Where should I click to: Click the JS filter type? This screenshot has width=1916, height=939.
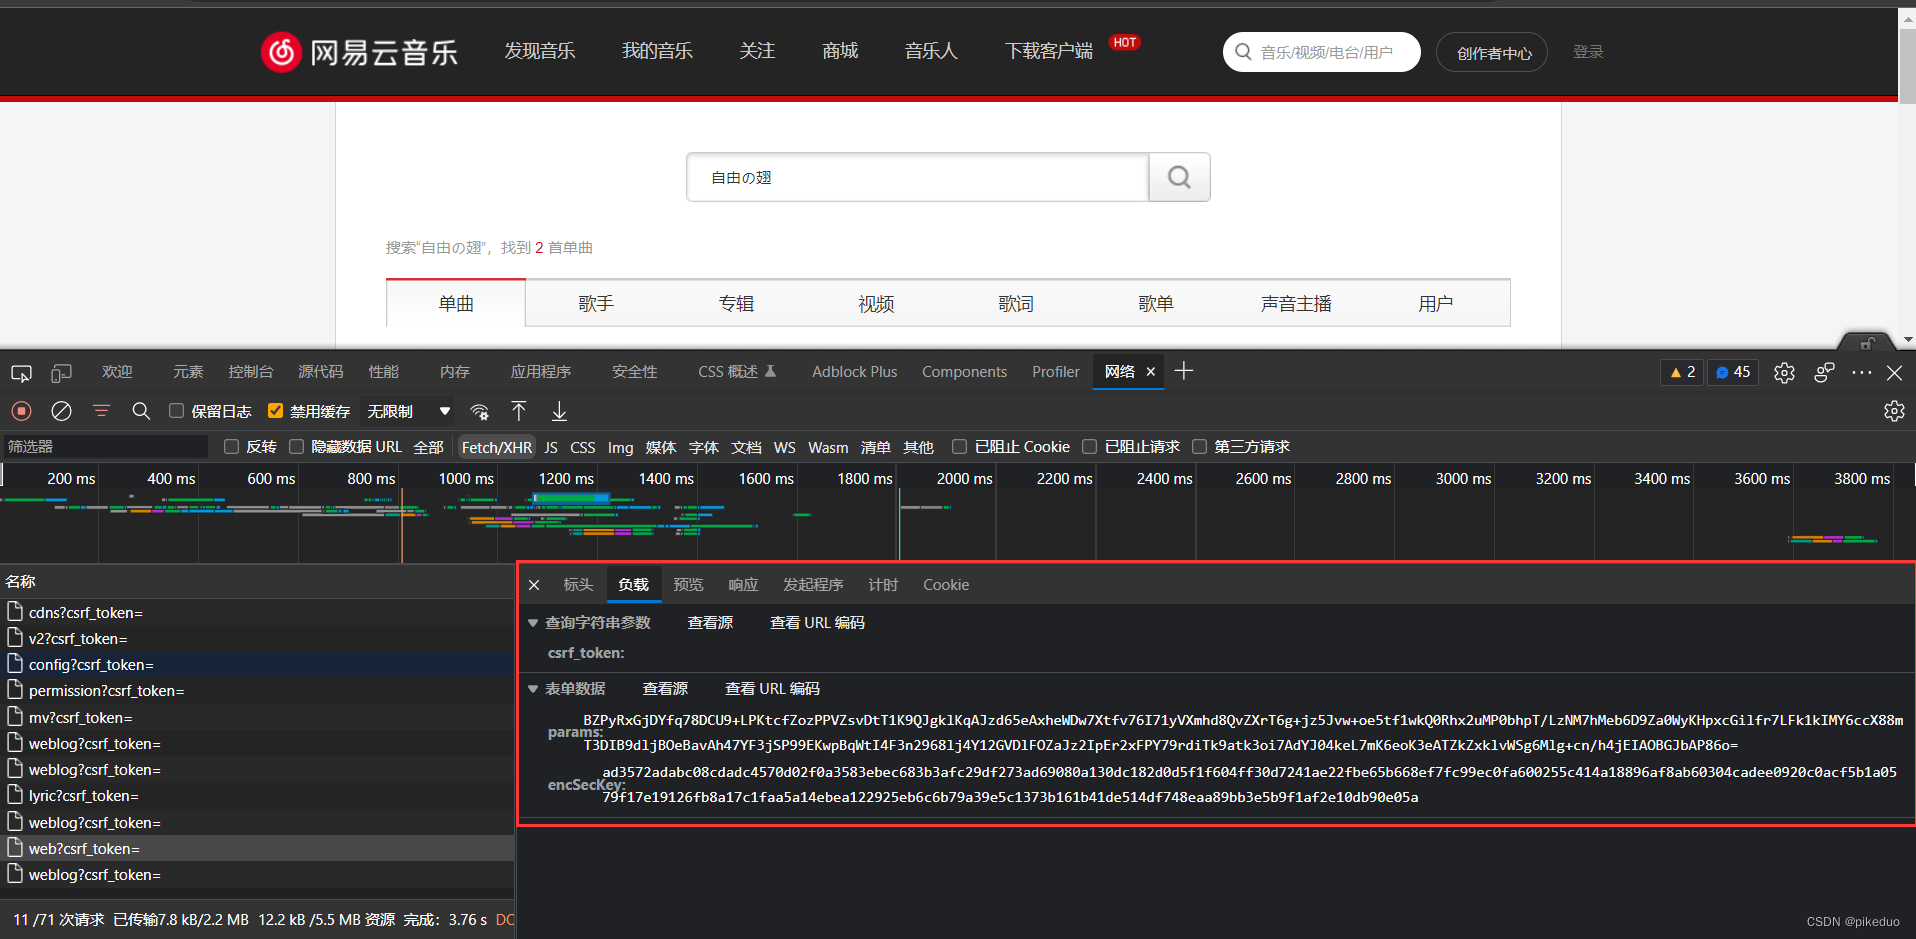pyautogui.click(x=551, y=447)
